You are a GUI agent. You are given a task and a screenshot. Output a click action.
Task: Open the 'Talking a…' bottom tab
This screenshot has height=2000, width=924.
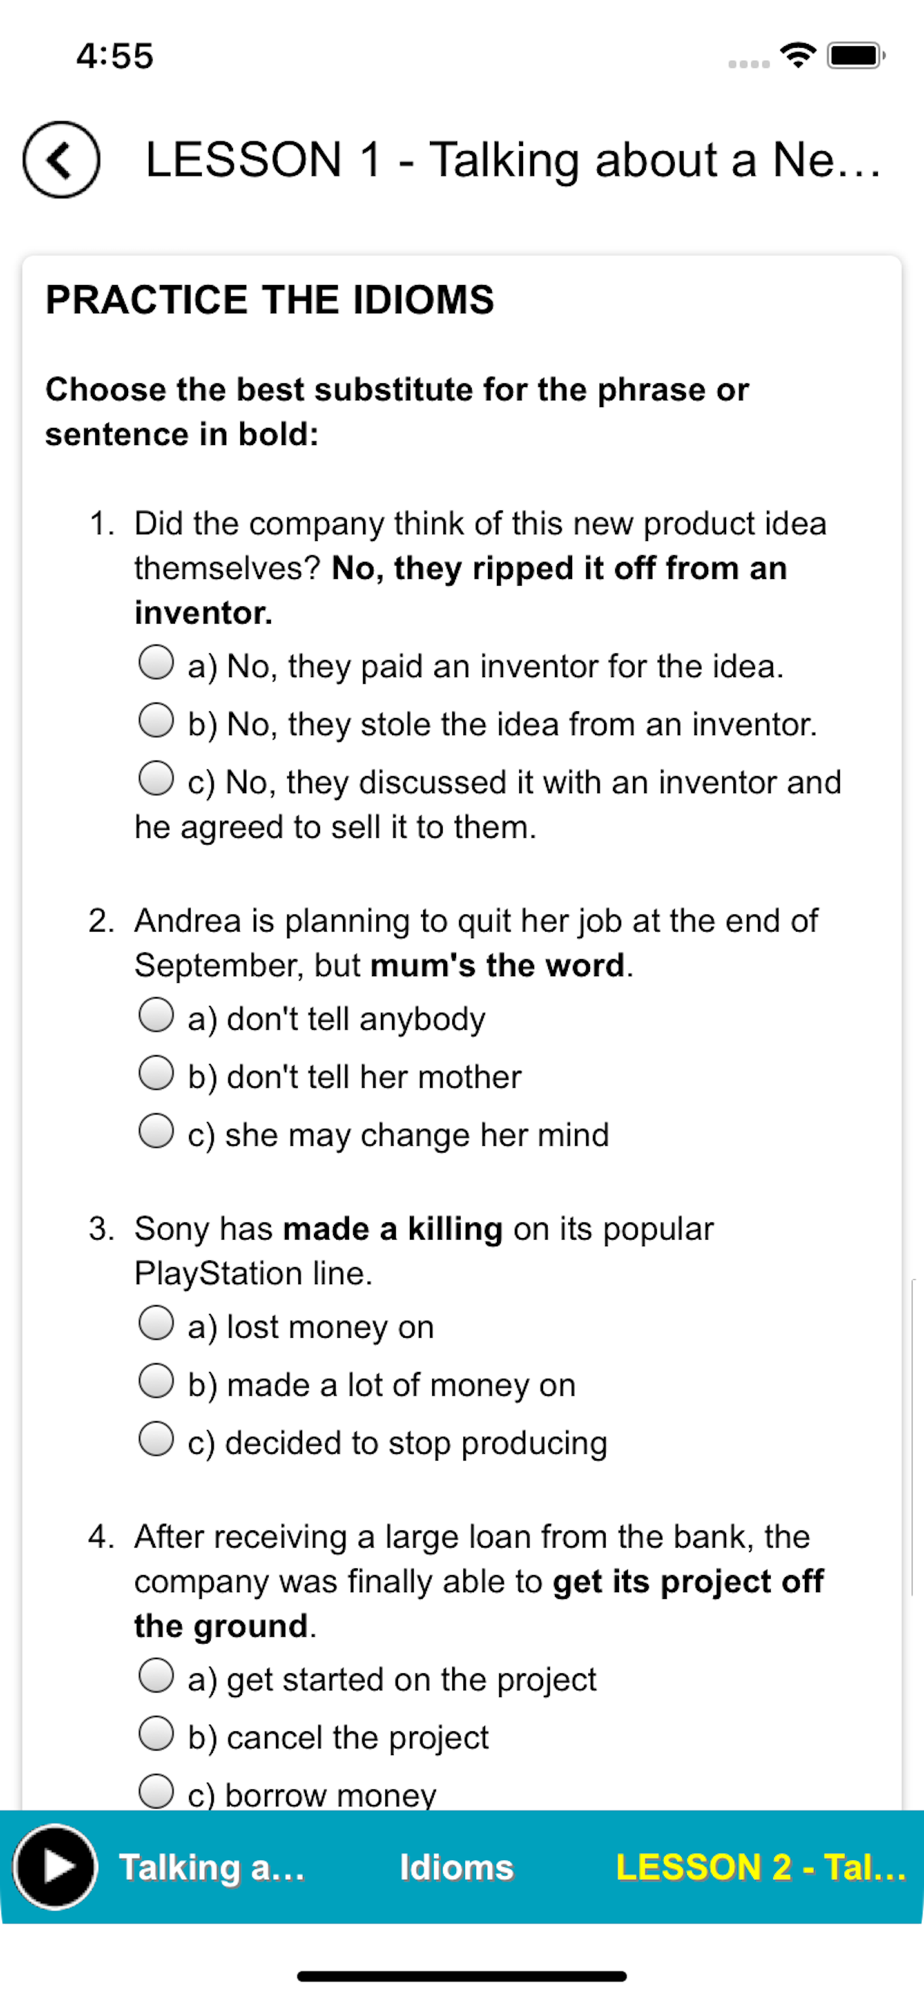(211, 1867)
